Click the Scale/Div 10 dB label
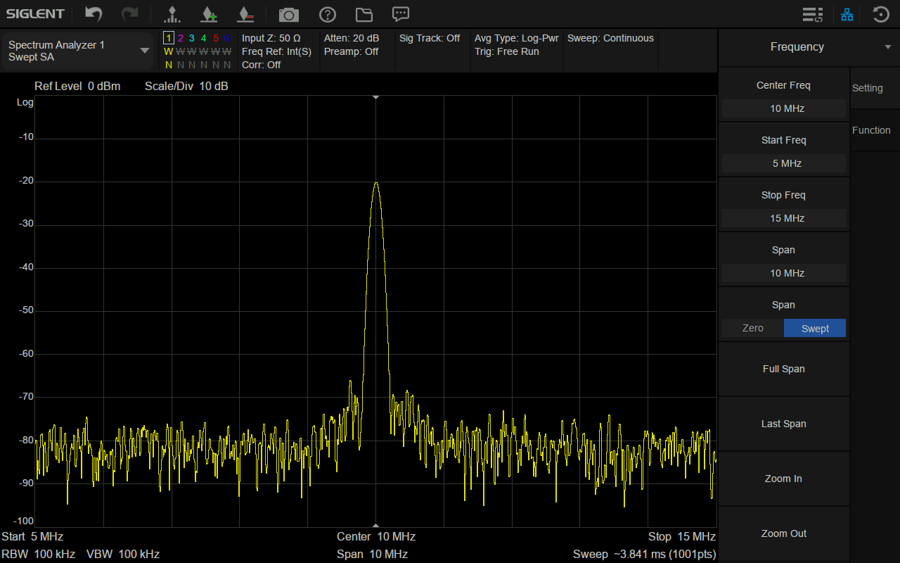The image size is (900, 563). coord(187,86)
